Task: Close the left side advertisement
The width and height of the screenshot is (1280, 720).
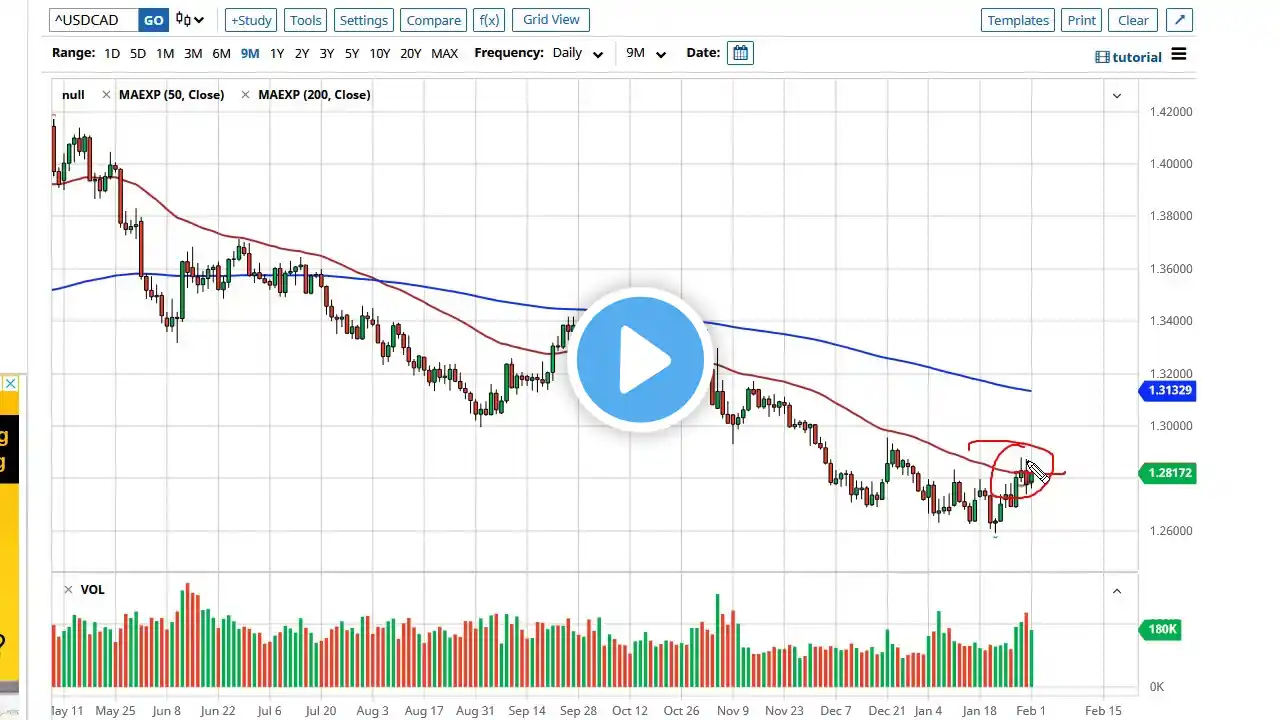Action: [x=9, y=384]
